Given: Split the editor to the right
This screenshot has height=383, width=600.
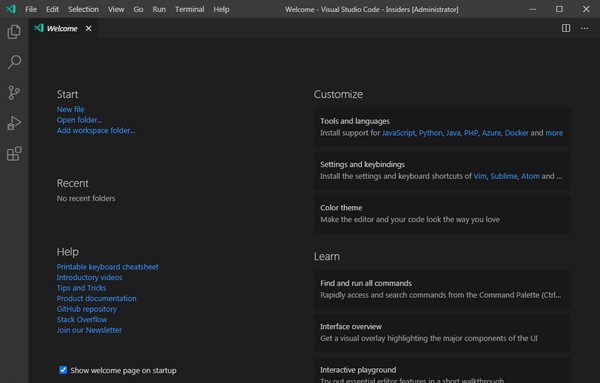Looking at the screenshot, I should [566, 28].
